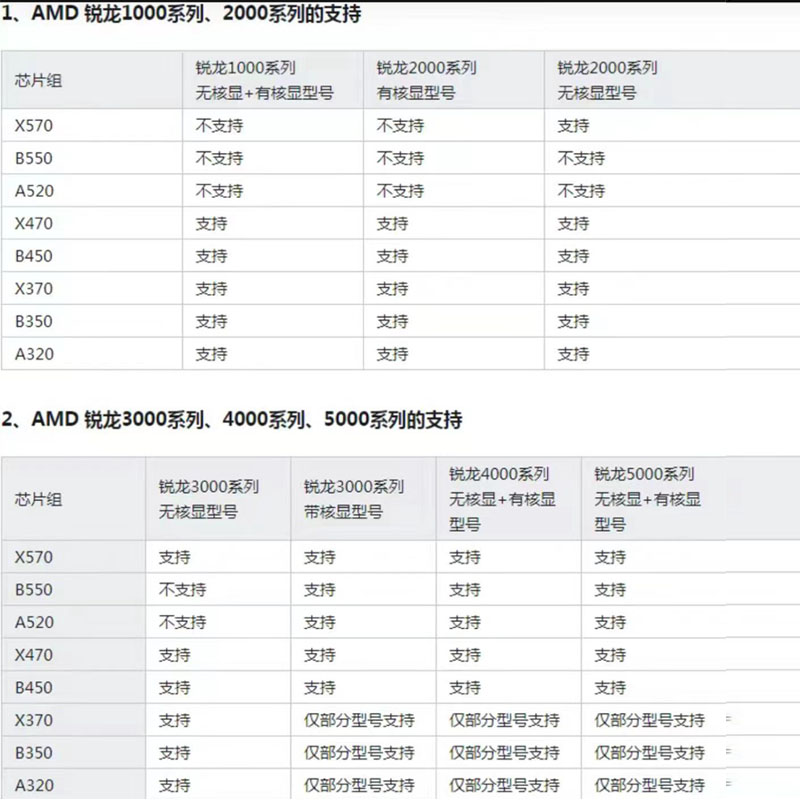Select "X470" in the 1000/2000 series table
This screenshot has height=800, width=800.
click(34, 223)
